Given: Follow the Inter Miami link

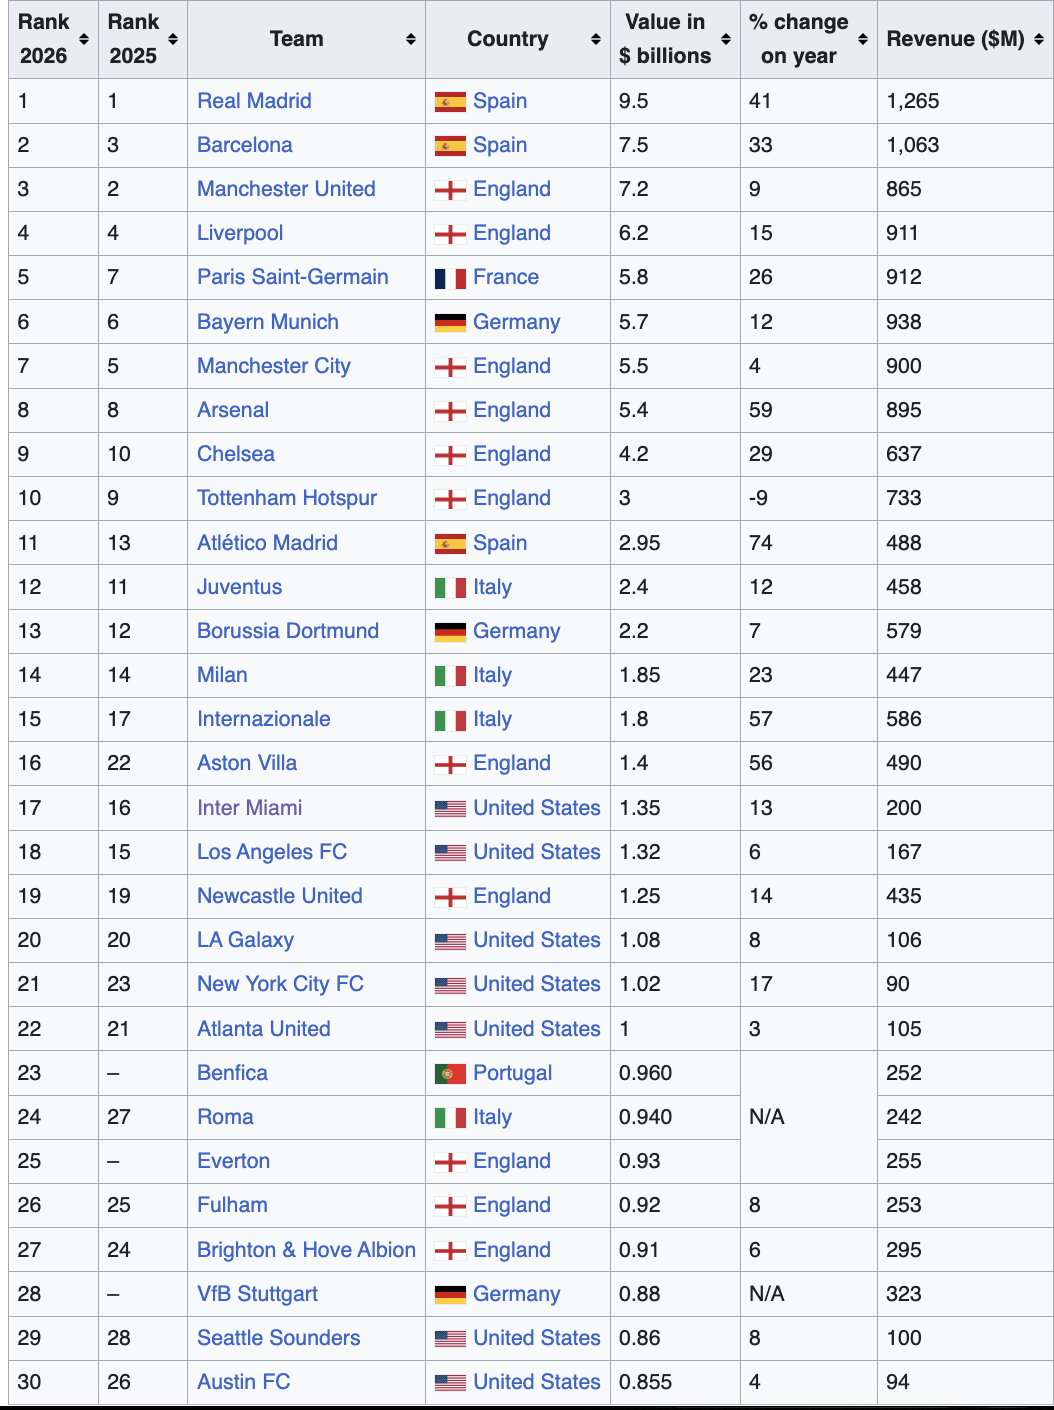Looking at the screenshot, I should tap(249, 807).
